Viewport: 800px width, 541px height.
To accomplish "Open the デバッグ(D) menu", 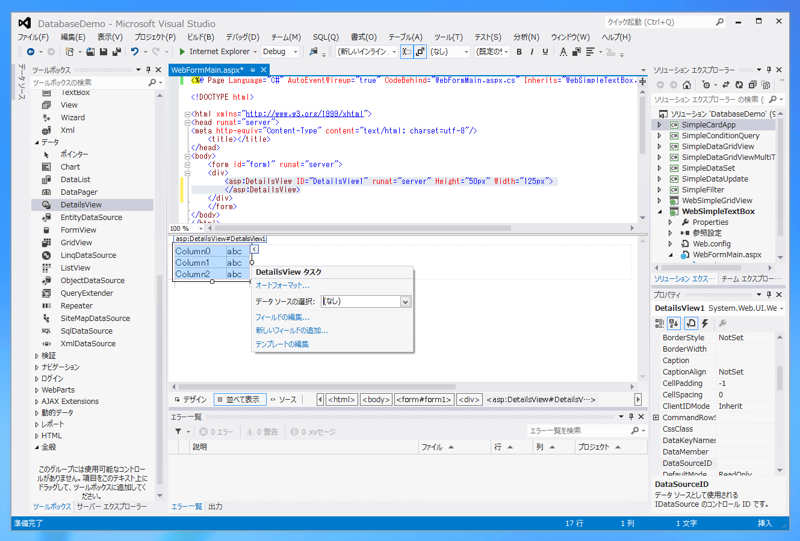I will point(242,37).
